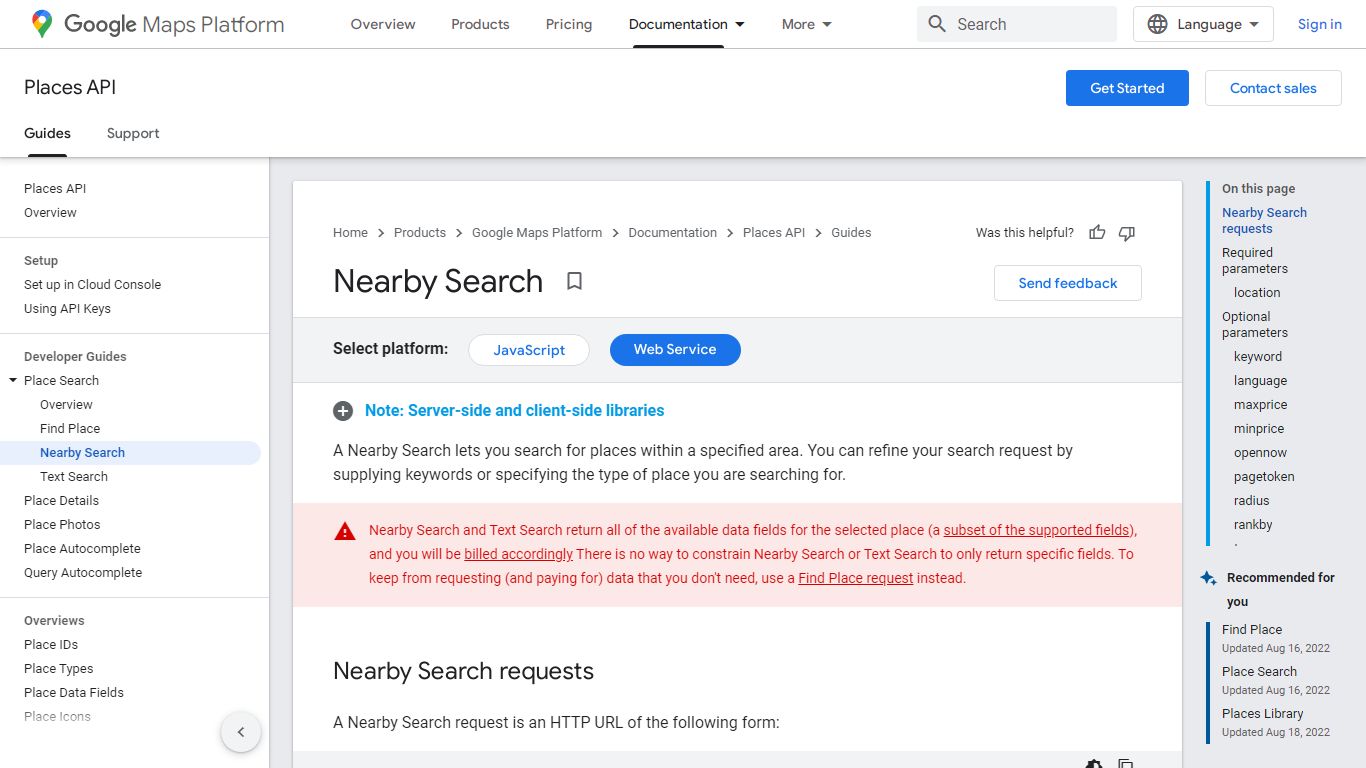Open Place Photos in sidebar
The height and width of the screenshot is (768, 1366).
[x=62, y=524]
